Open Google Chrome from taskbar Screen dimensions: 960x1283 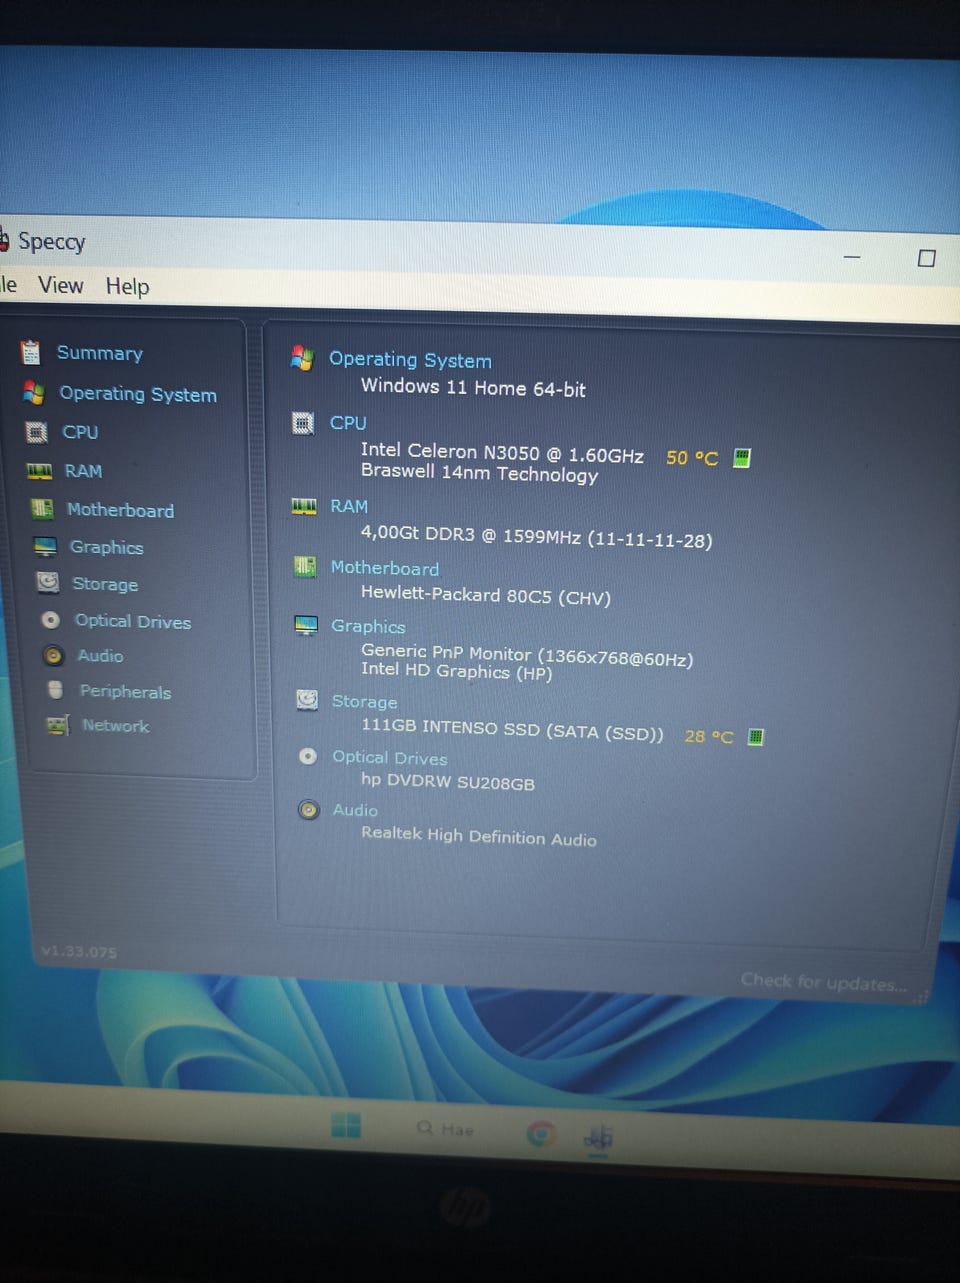point(540,1133)
